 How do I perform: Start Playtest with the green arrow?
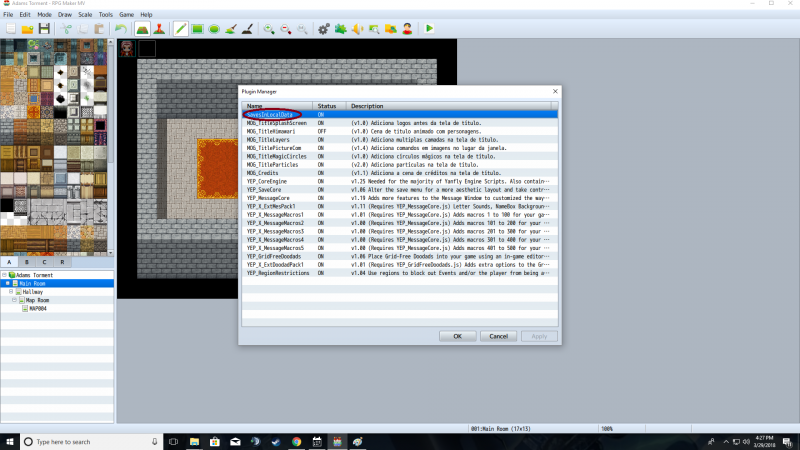pos(429,29)
